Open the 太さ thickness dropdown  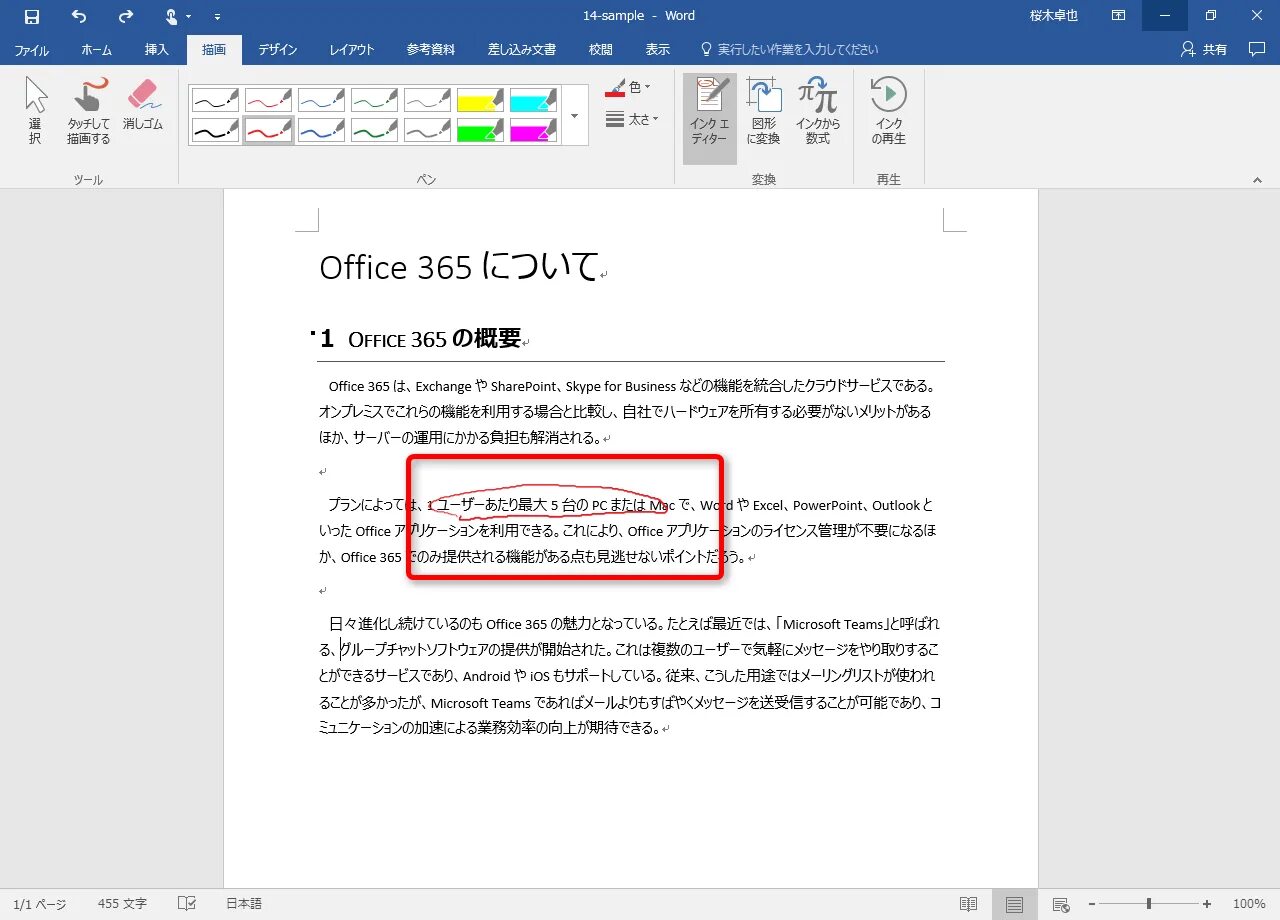coord(632,119)
